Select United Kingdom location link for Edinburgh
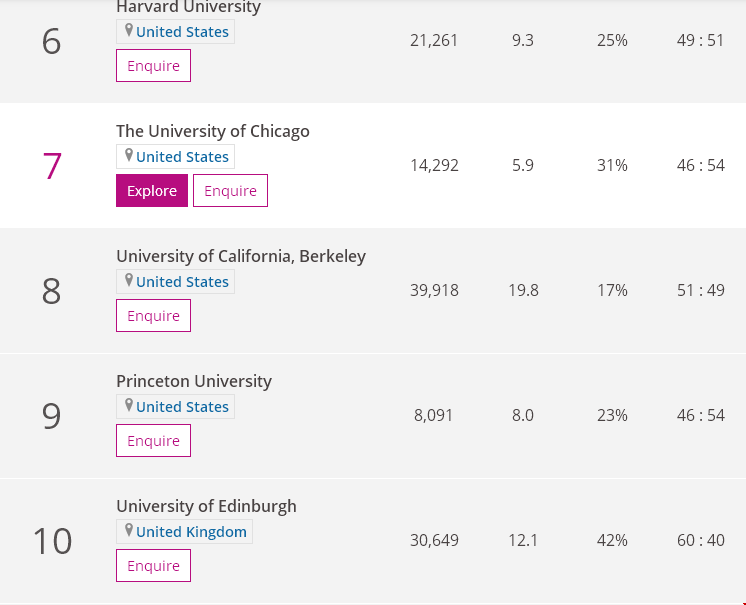This screenshot has width=746, height=605. click(x=191, y=532)
